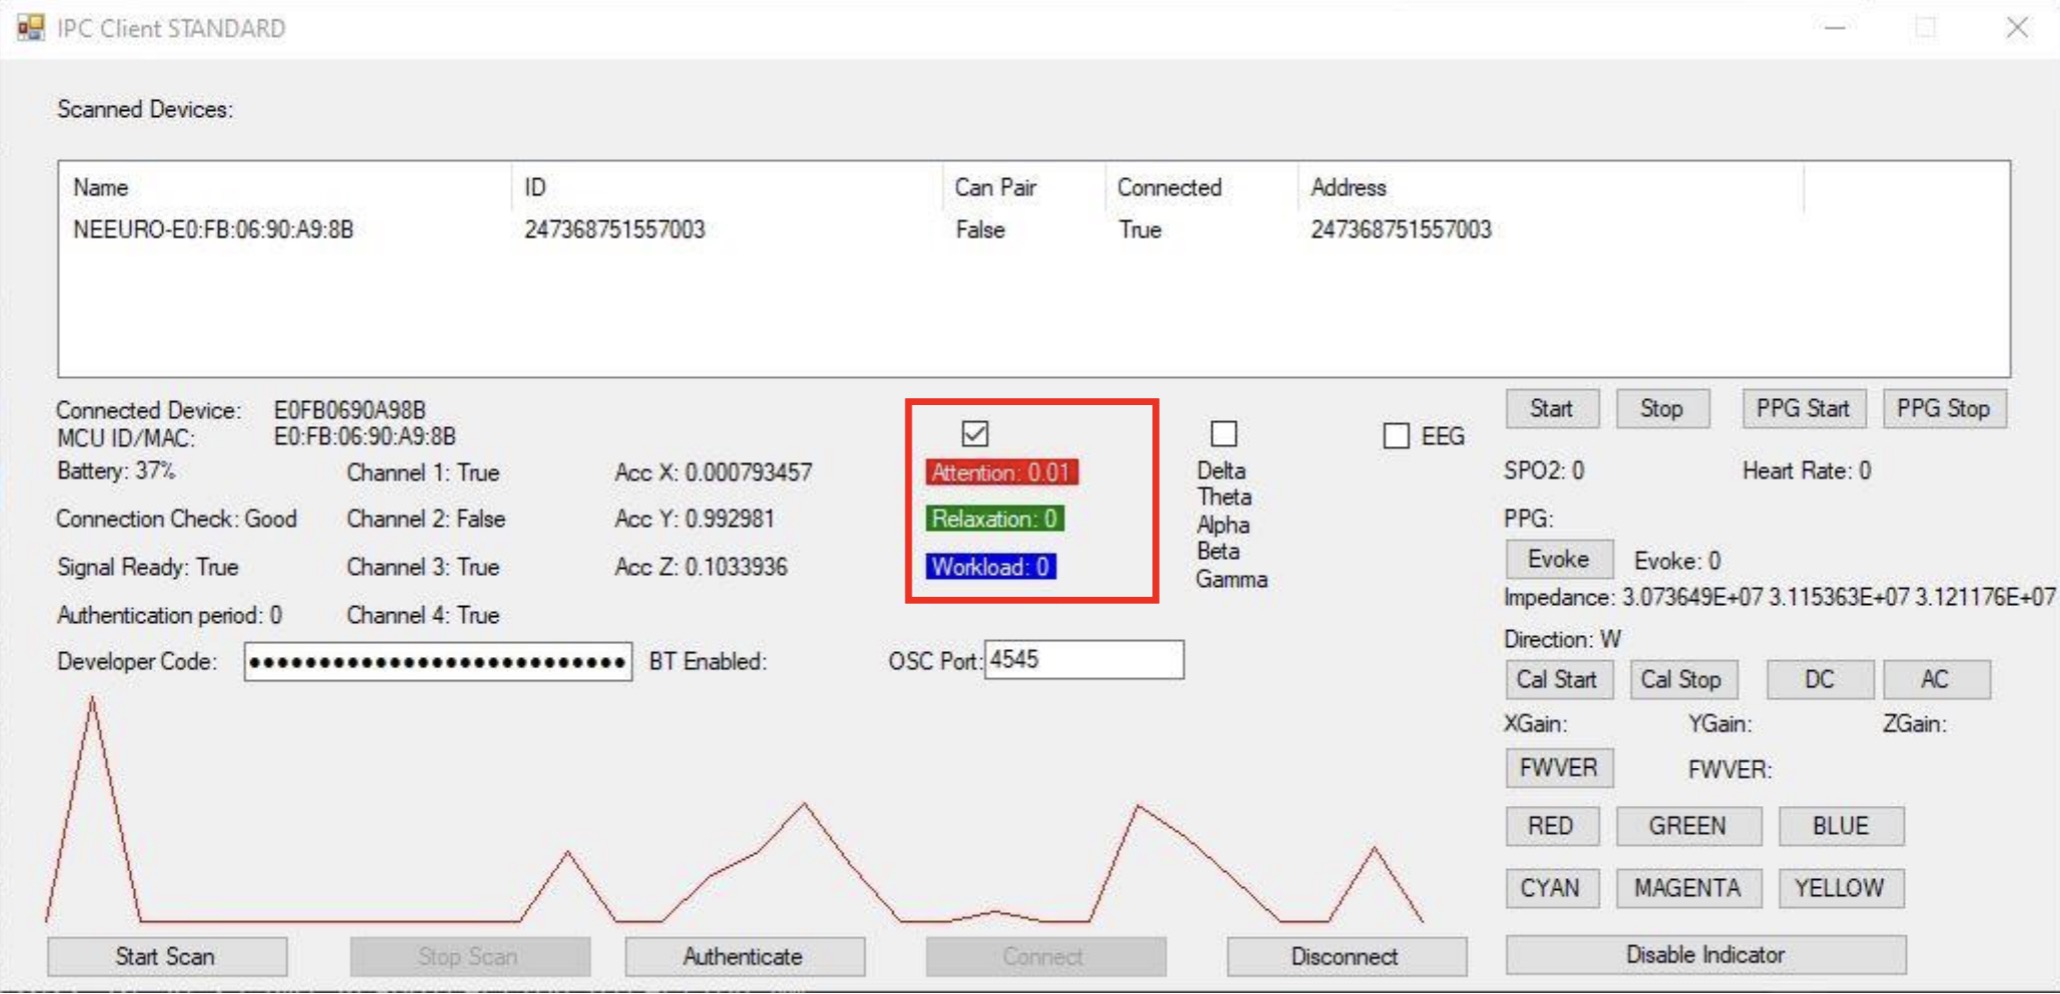Choose the MAGENTA indicator color

(x=1687, y=888)
